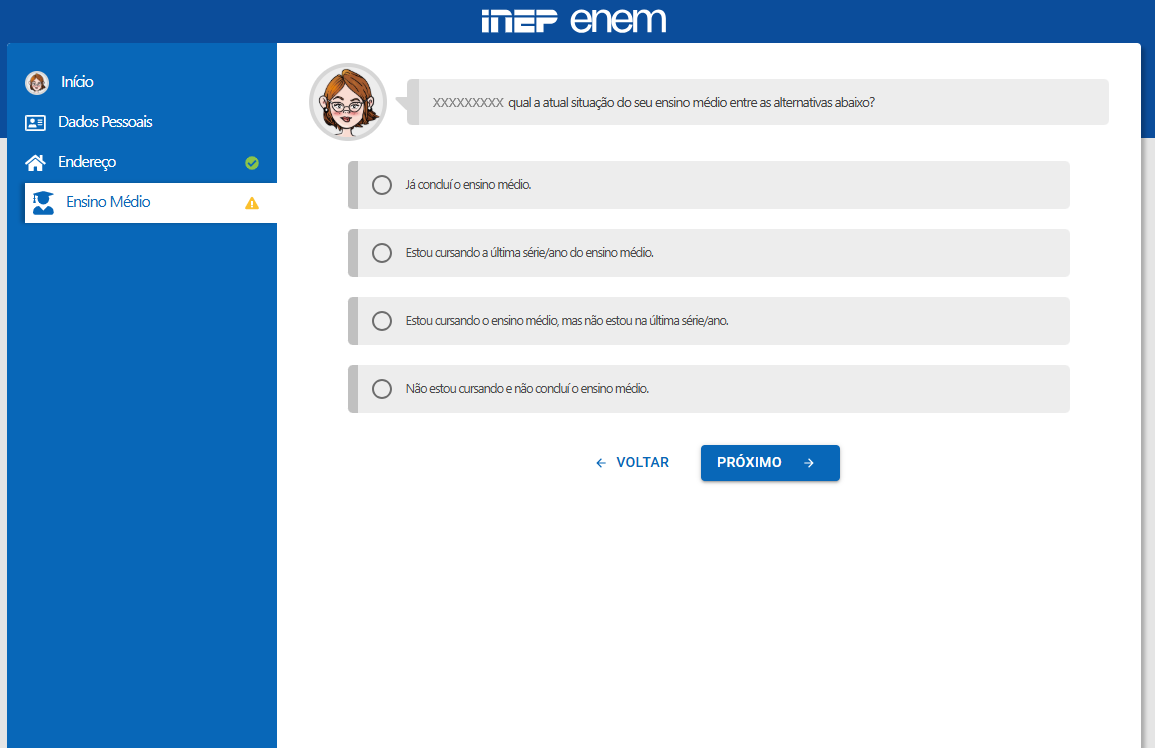Click the arrow icon inside PRÓXIMO button
Image resolution: width=1155 pixels, height=748 pixels.
810,463
